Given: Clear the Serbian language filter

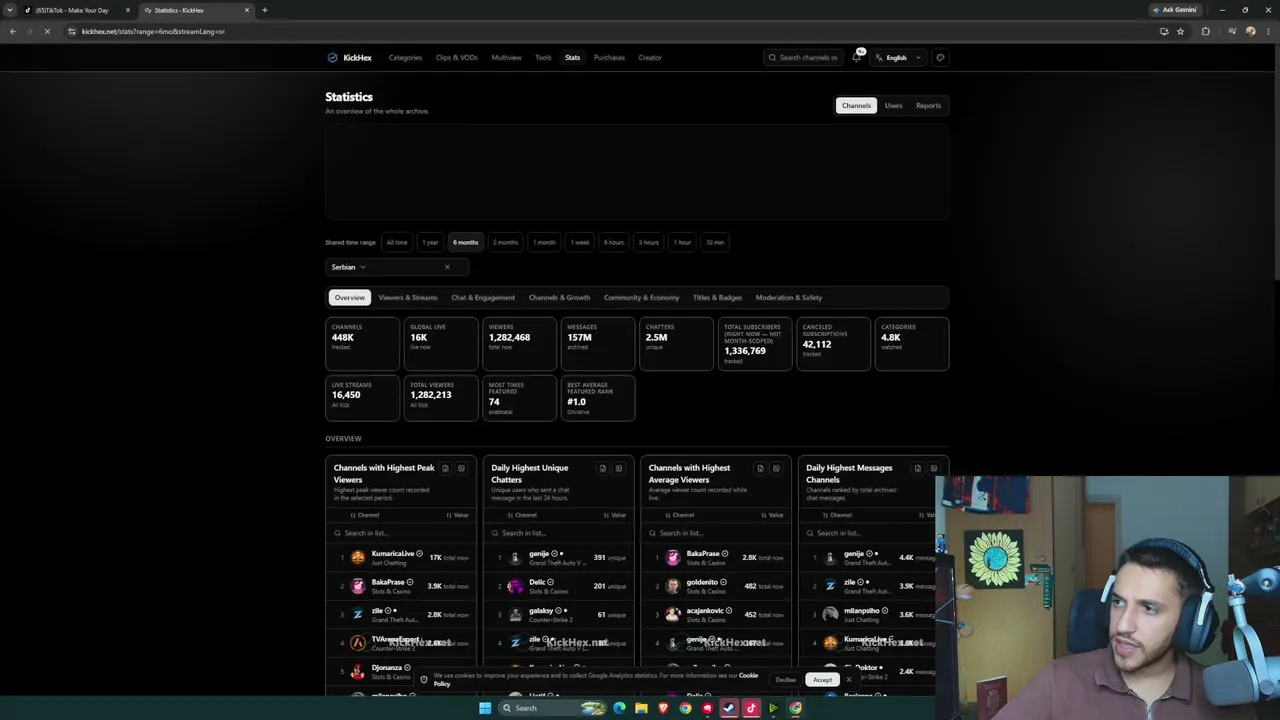Looking at the screenshot, I should (x=447, y=267).
